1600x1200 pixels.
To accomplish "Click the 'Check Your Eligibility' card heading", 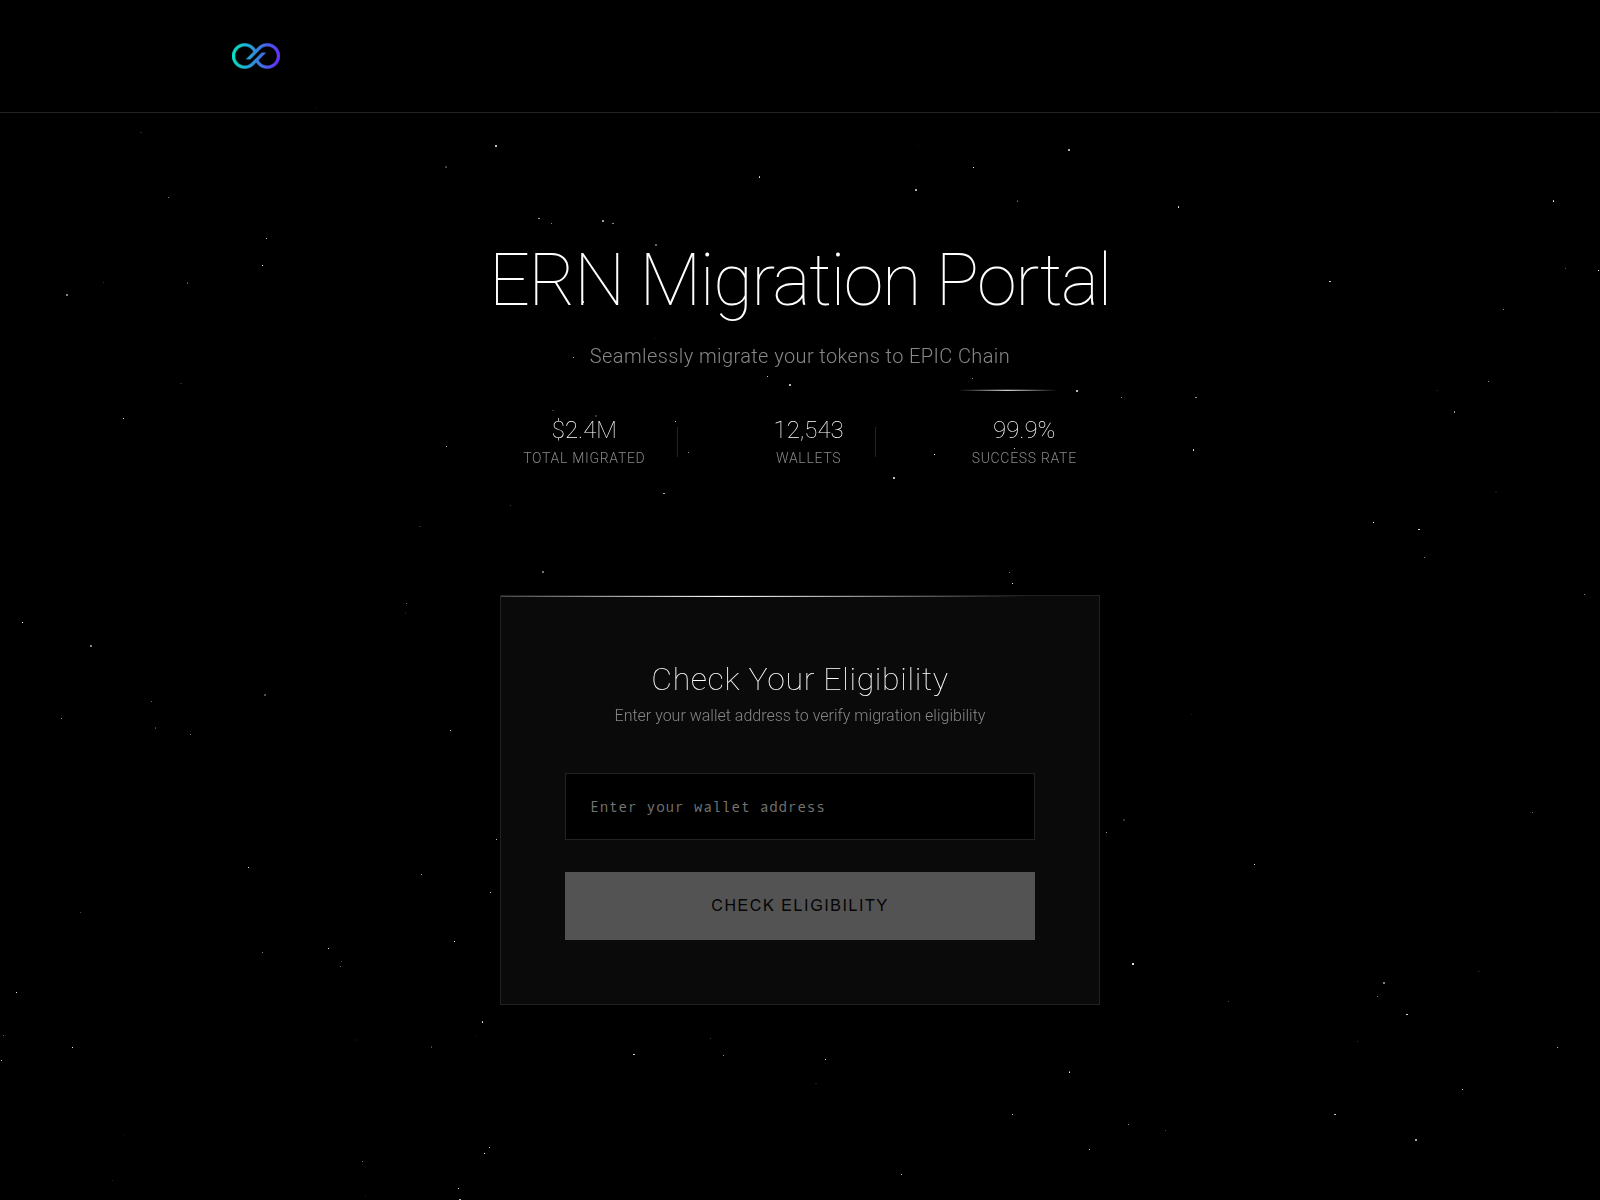I will tap(800, 680).
